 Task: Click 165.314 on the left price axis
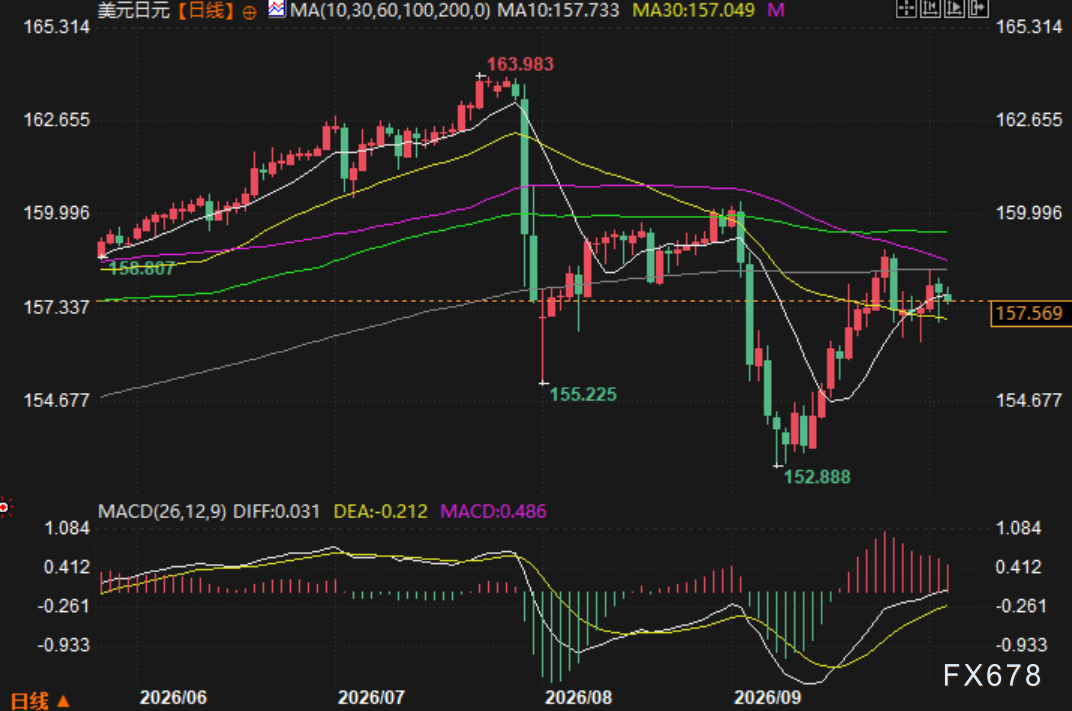[x=57, y=27]
